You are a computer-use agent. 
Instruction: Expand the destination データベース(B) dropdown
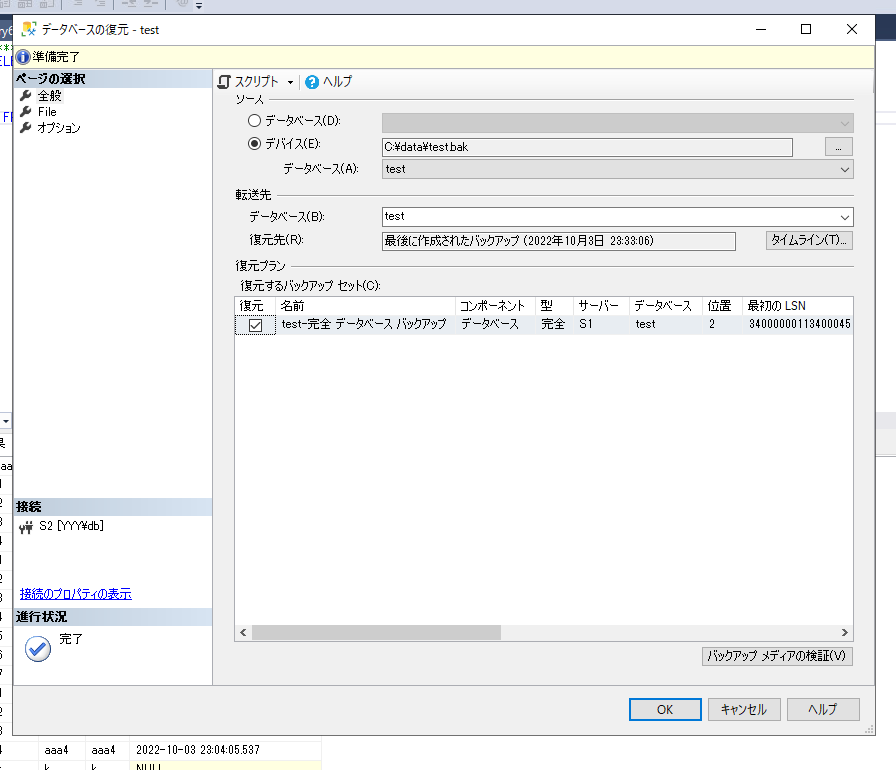845,217
